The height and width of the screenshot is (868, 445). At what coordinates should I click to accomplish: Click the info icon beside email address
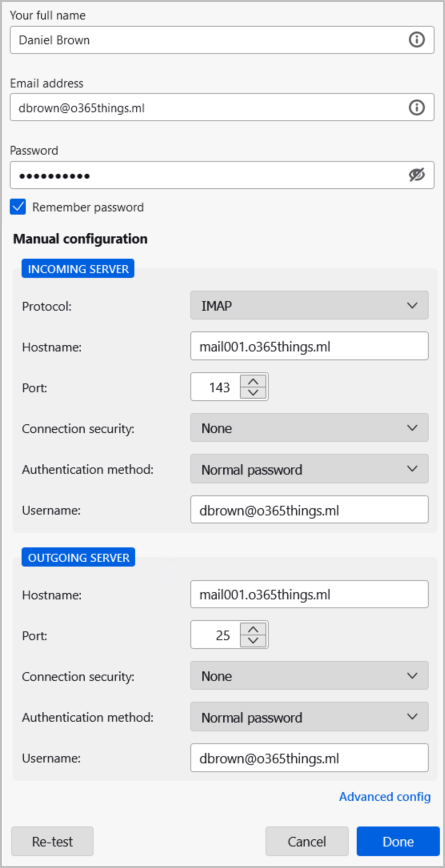pyautogui.click(x=416, y=107)
